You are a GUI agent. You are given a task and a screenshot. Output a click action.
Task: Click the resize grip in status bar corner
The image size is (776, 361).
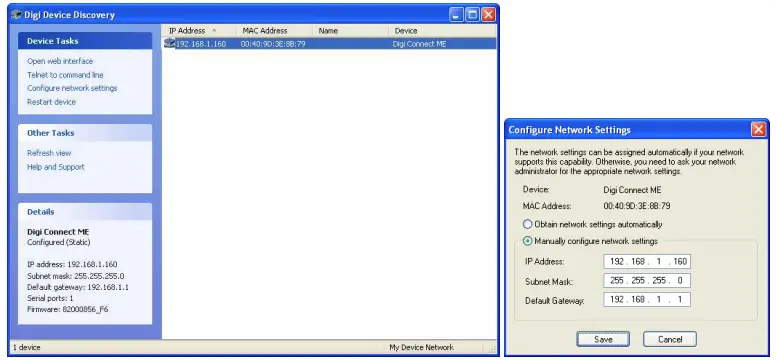(492, 349)
